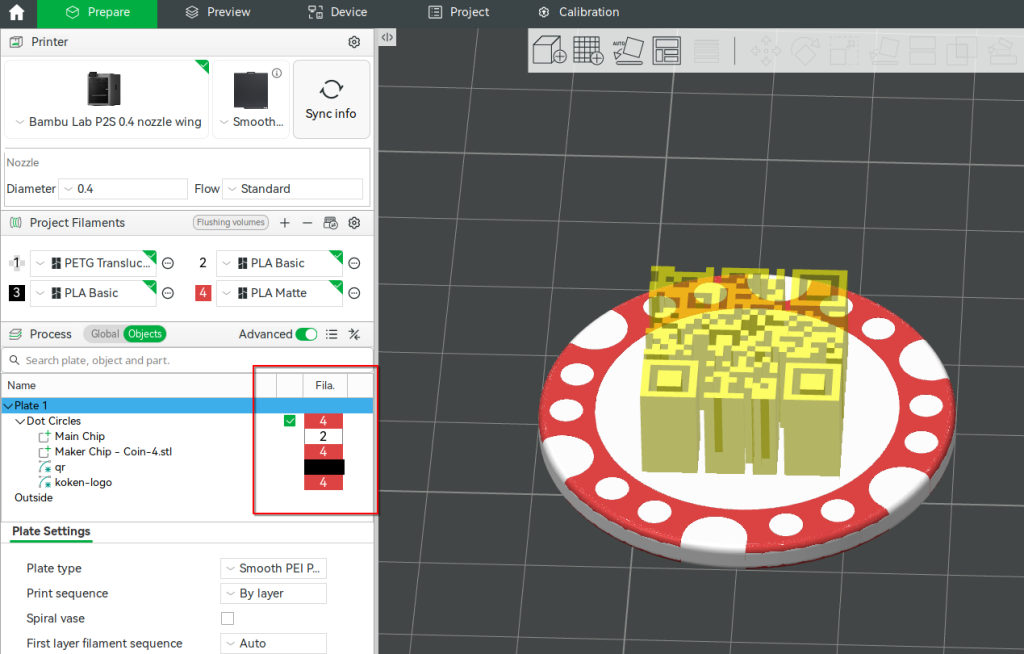Viewport: 1024px width, 654px height.
Task: Open the nozzle Diameter dropdown
Action: coord(123,189)
